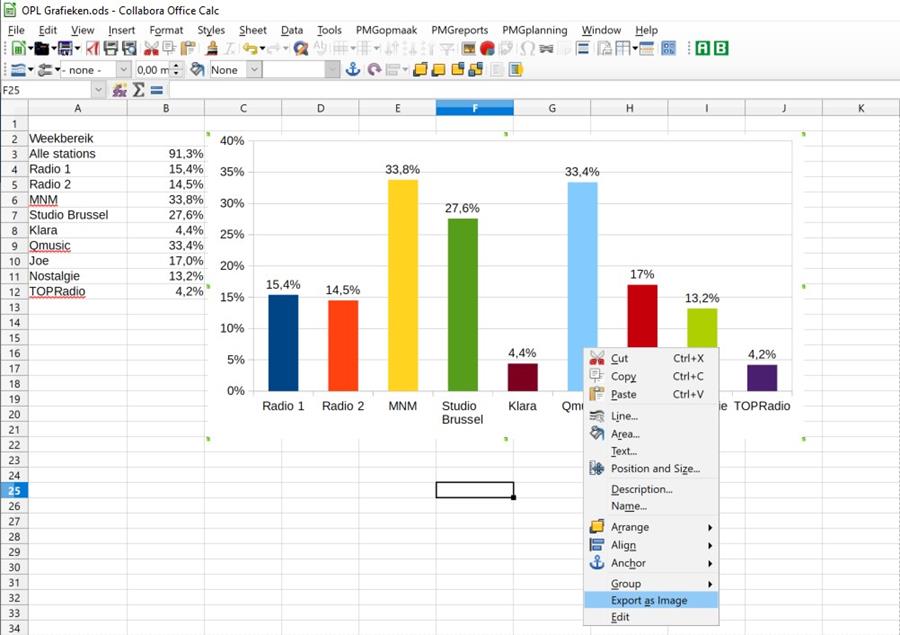Viewport: 900px width, 635px height.
Task: Select the Clone Formatting paintbrush
Action: [x=212, y=48]
